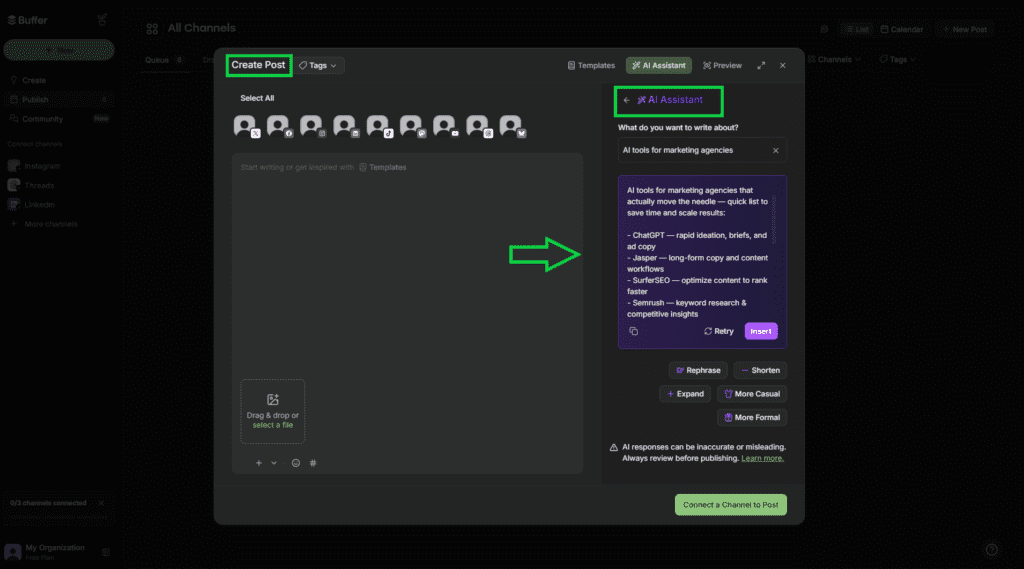This screenshot has height=569, width=1024.
Task: Go back from the AI Assistant panel
Action: pos(626,100)
